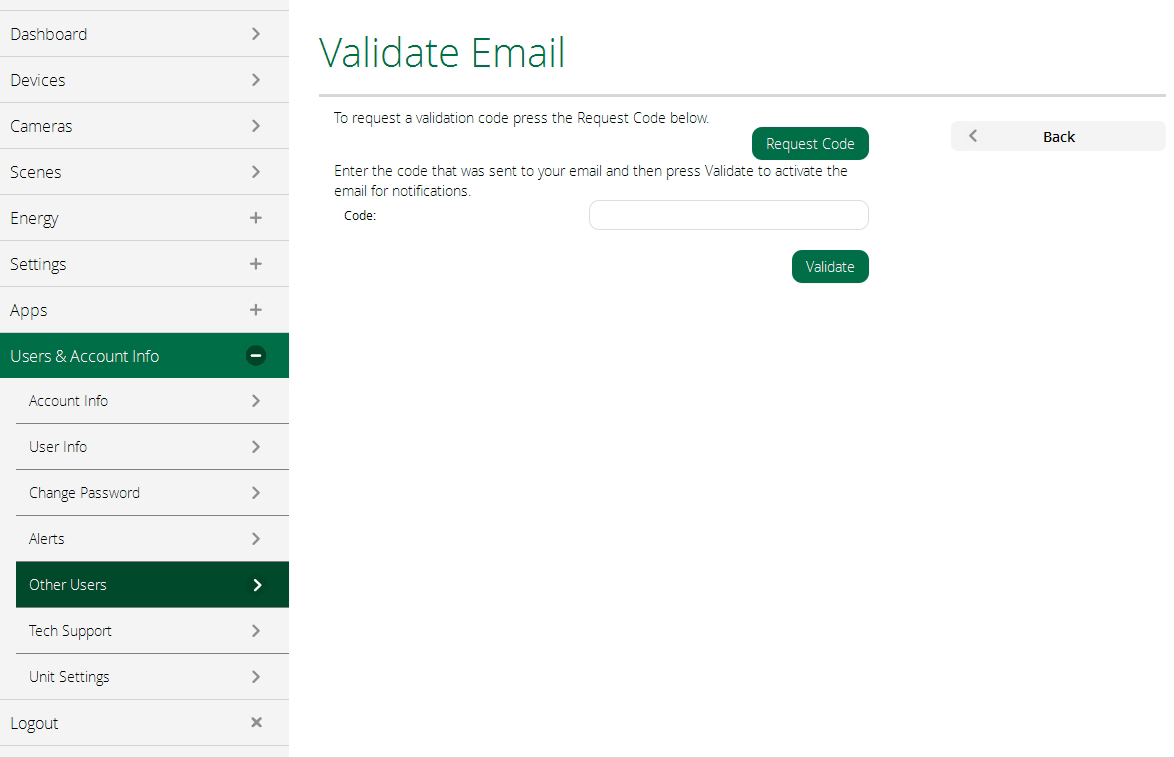Click the arrow icon beside Change Password
The height and width of the screenshot is (757, 1174).
256,493
